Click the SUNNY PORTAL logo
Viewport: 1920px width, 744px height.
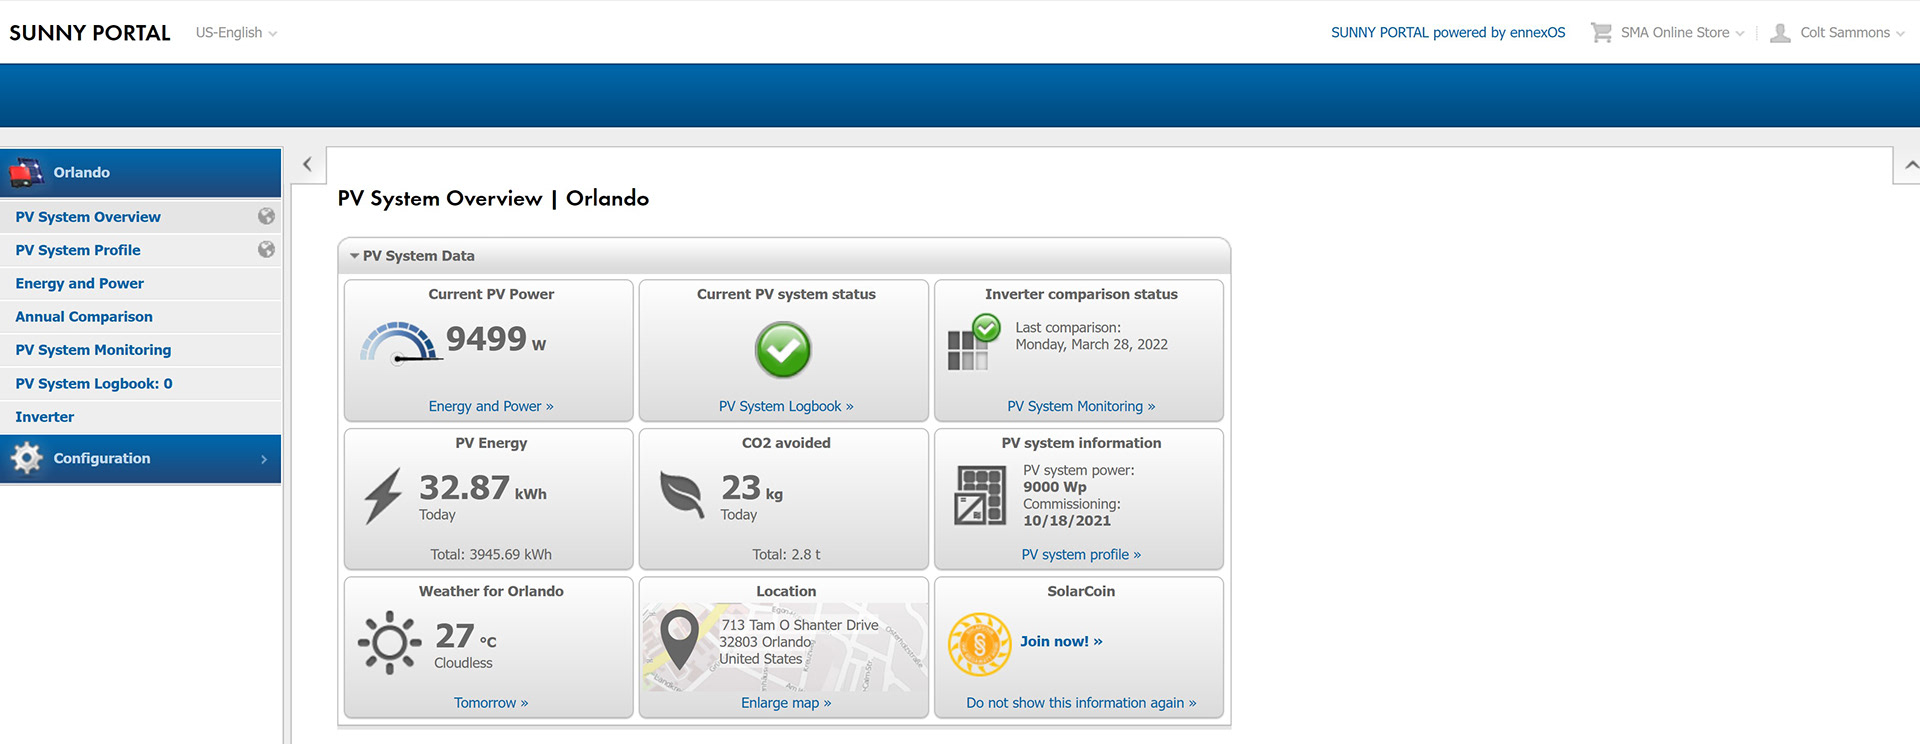(90, 33)
